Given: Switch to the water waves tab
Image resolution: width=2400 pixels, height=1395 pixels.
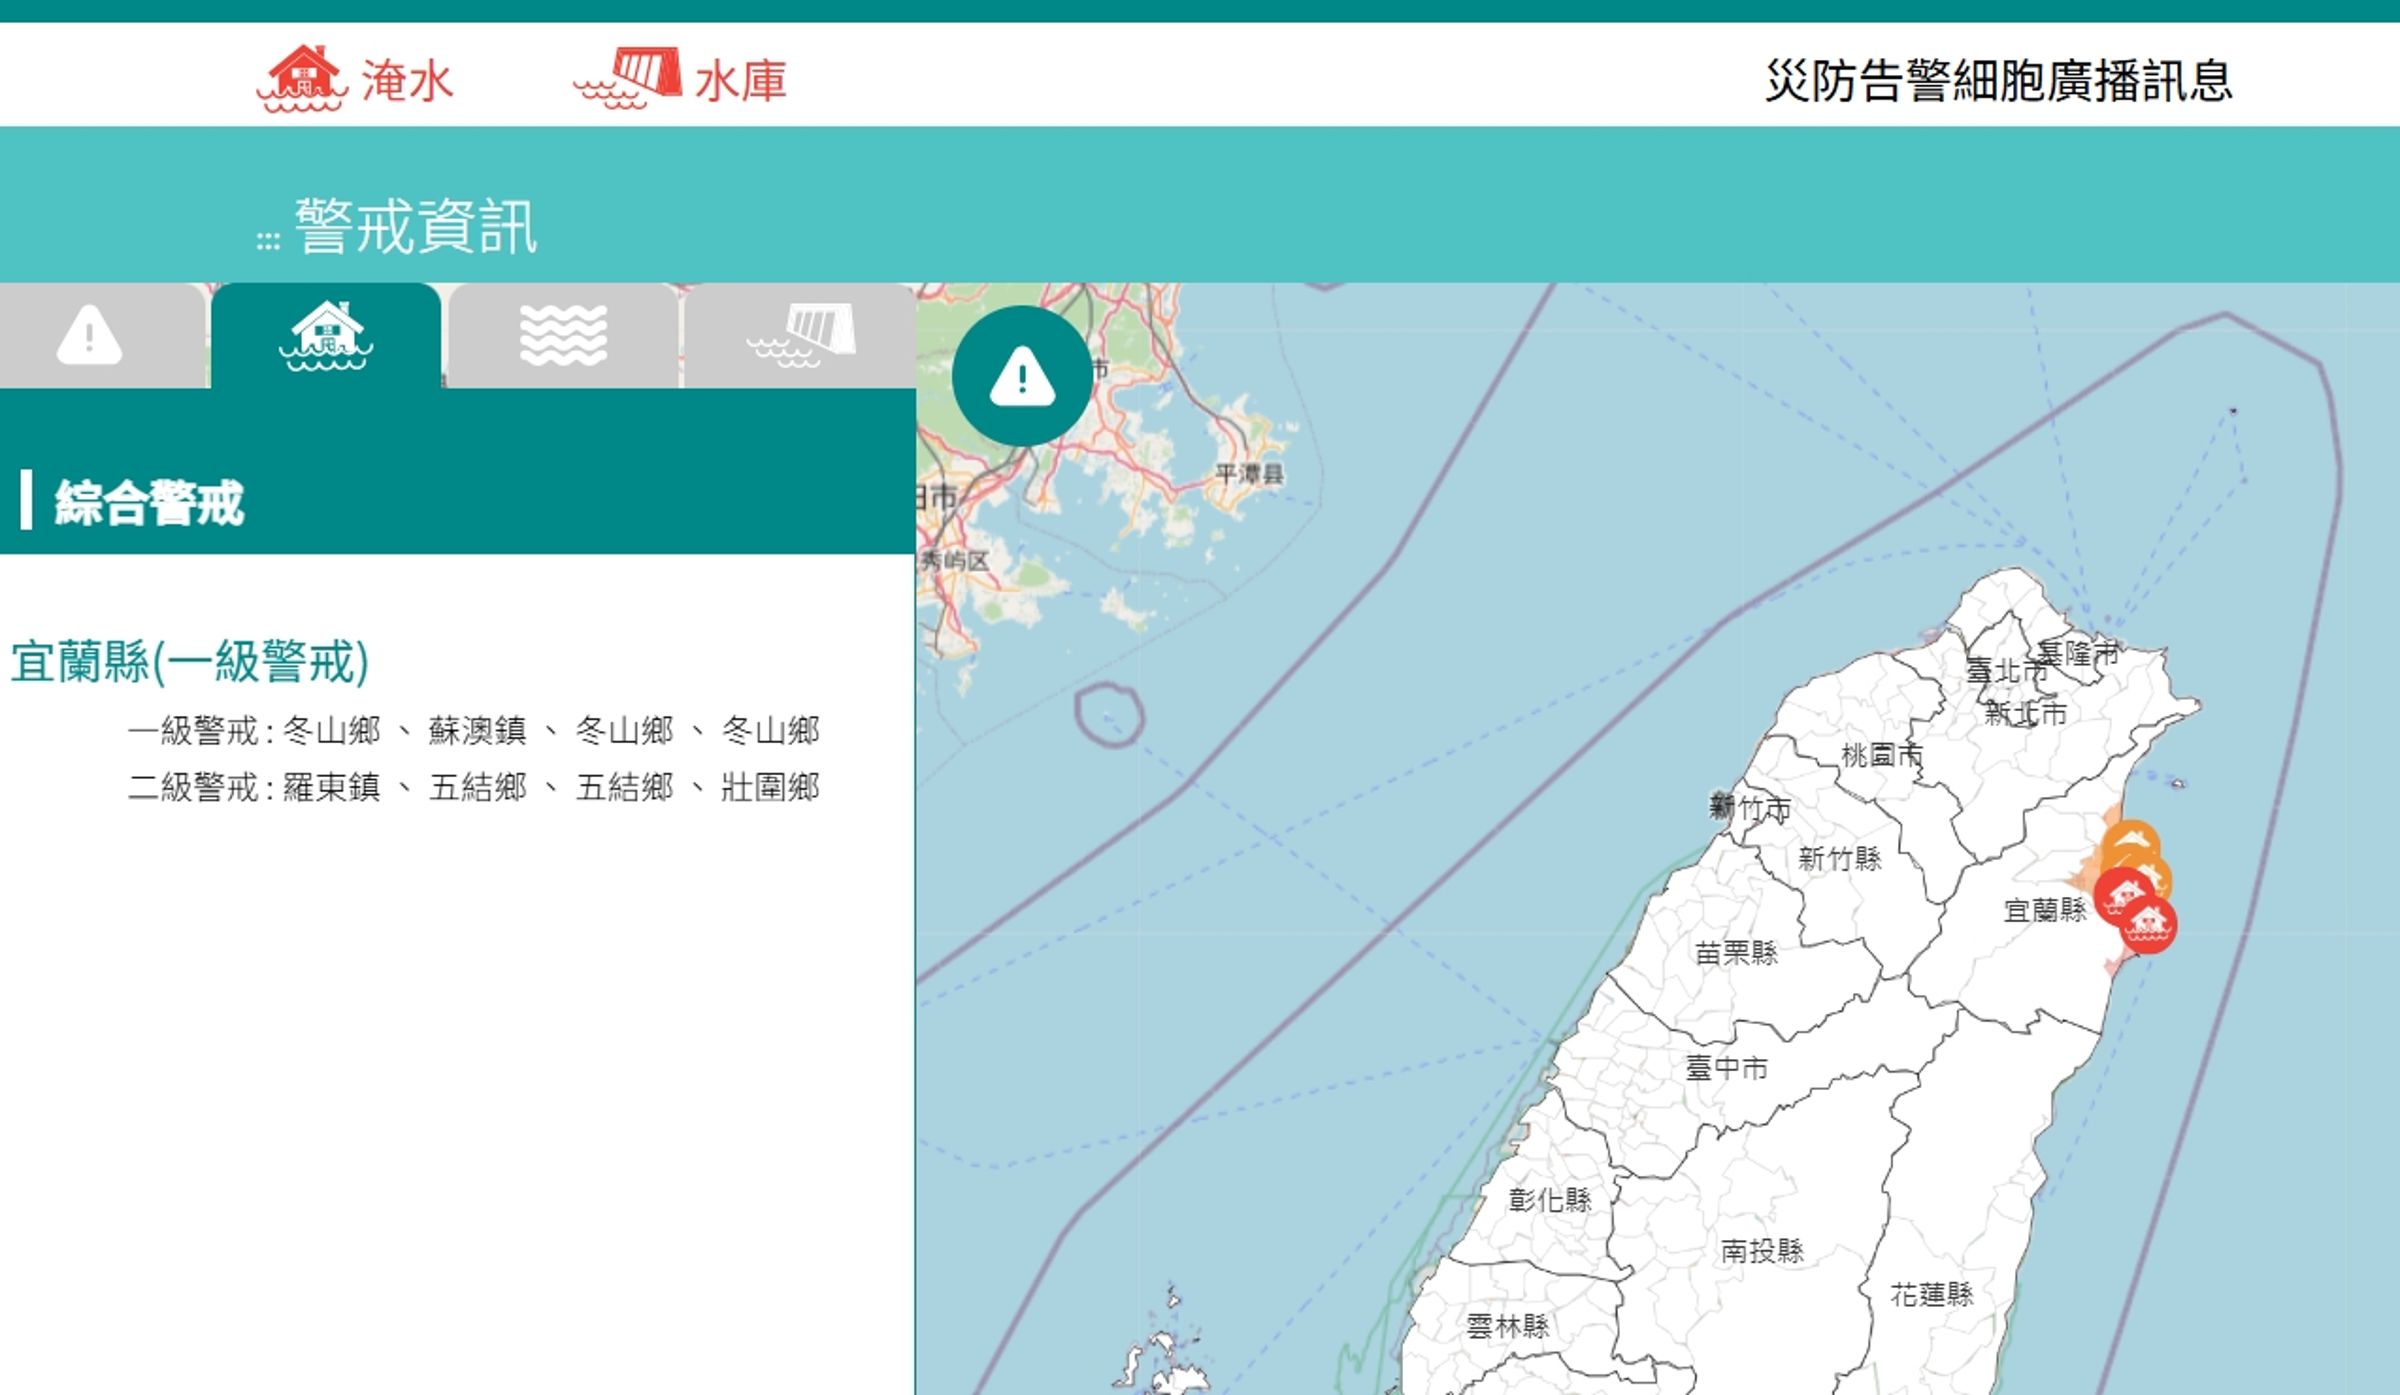Looking at the screenshot, I should (563, 335).
